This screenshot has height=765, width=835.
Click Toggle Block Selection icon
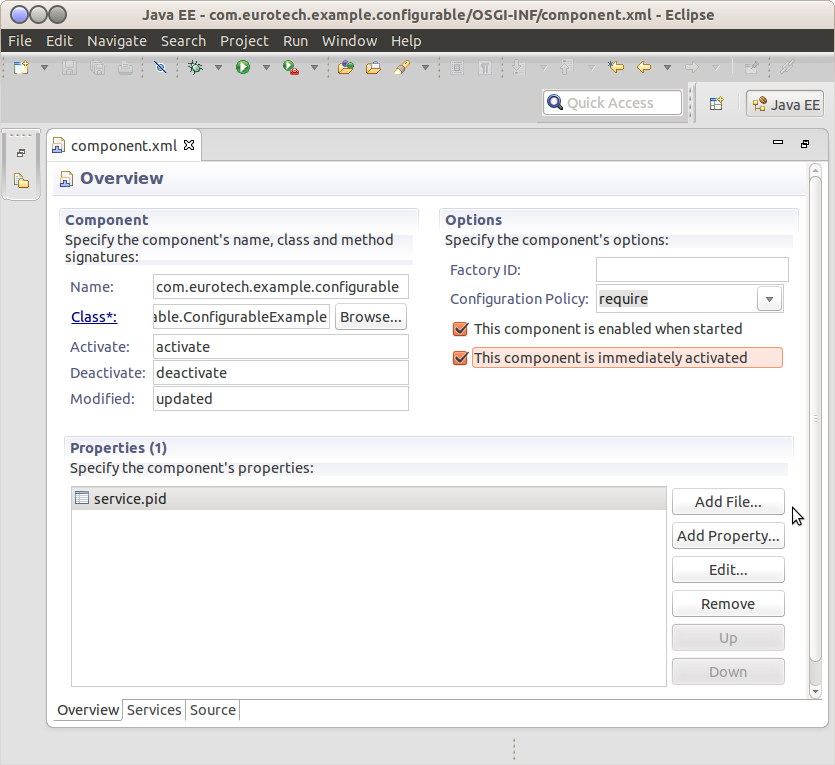[457, 68]
